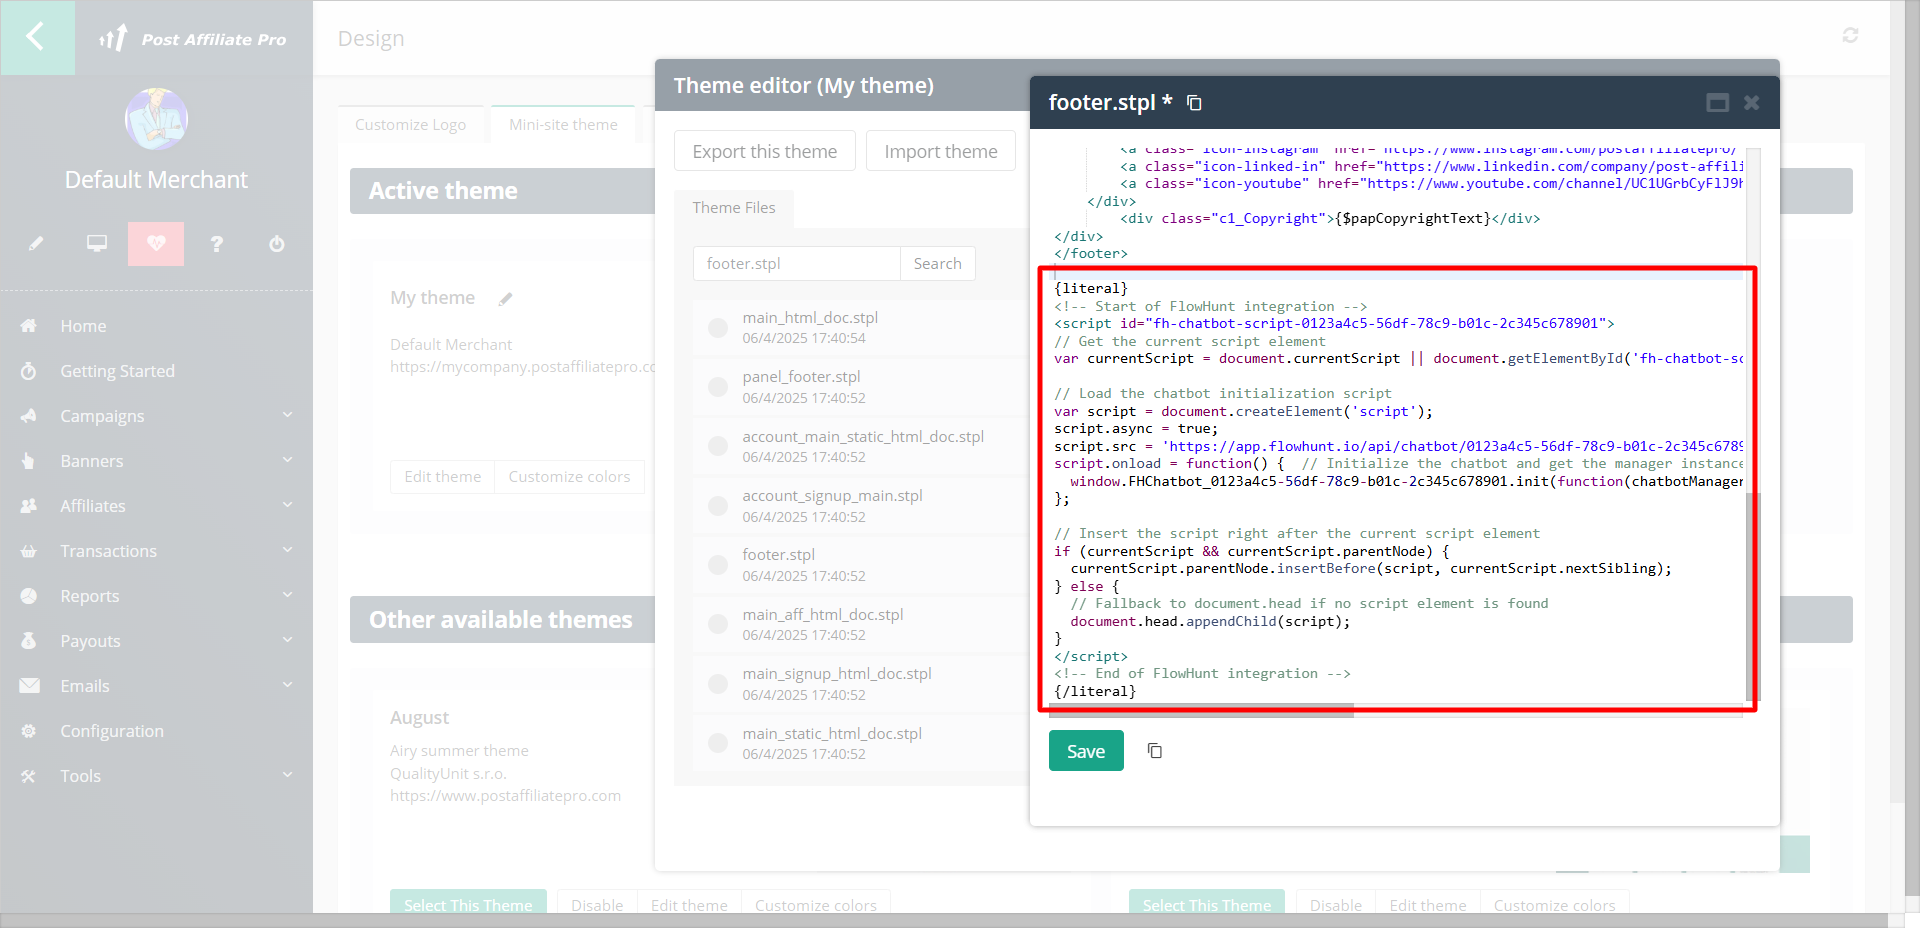Click Customize colors under My theme

coord(569,477)
